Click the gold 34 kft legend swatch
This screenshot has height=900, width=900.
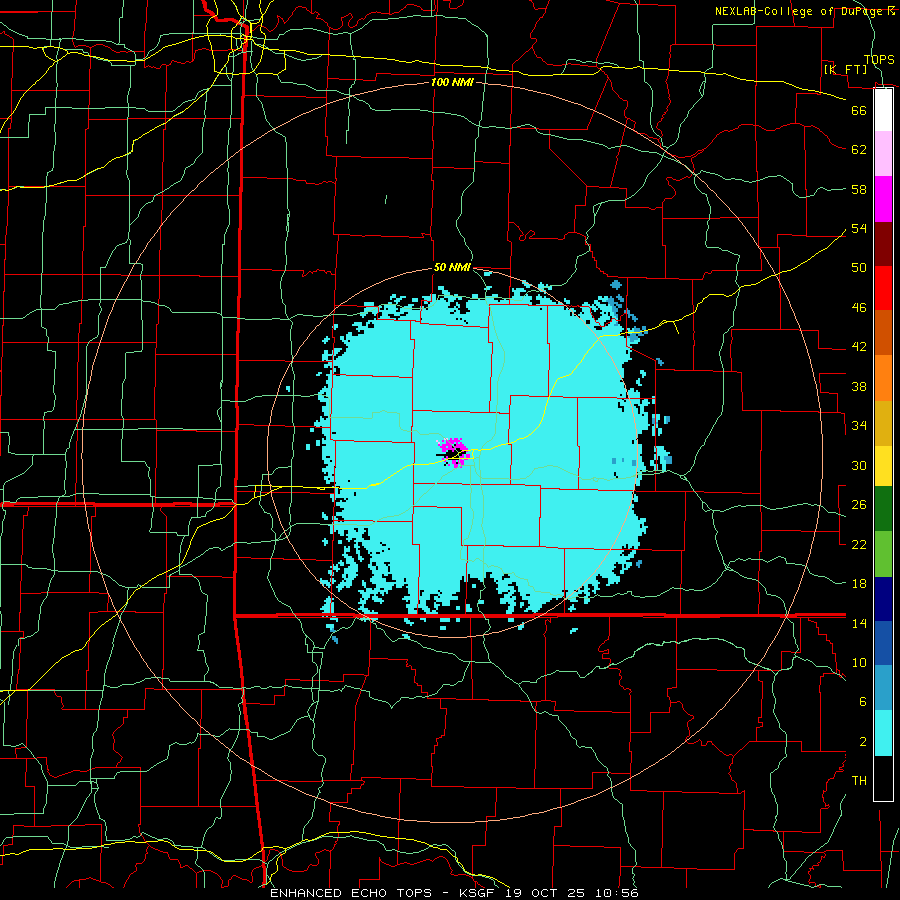[x=883, y=423]
